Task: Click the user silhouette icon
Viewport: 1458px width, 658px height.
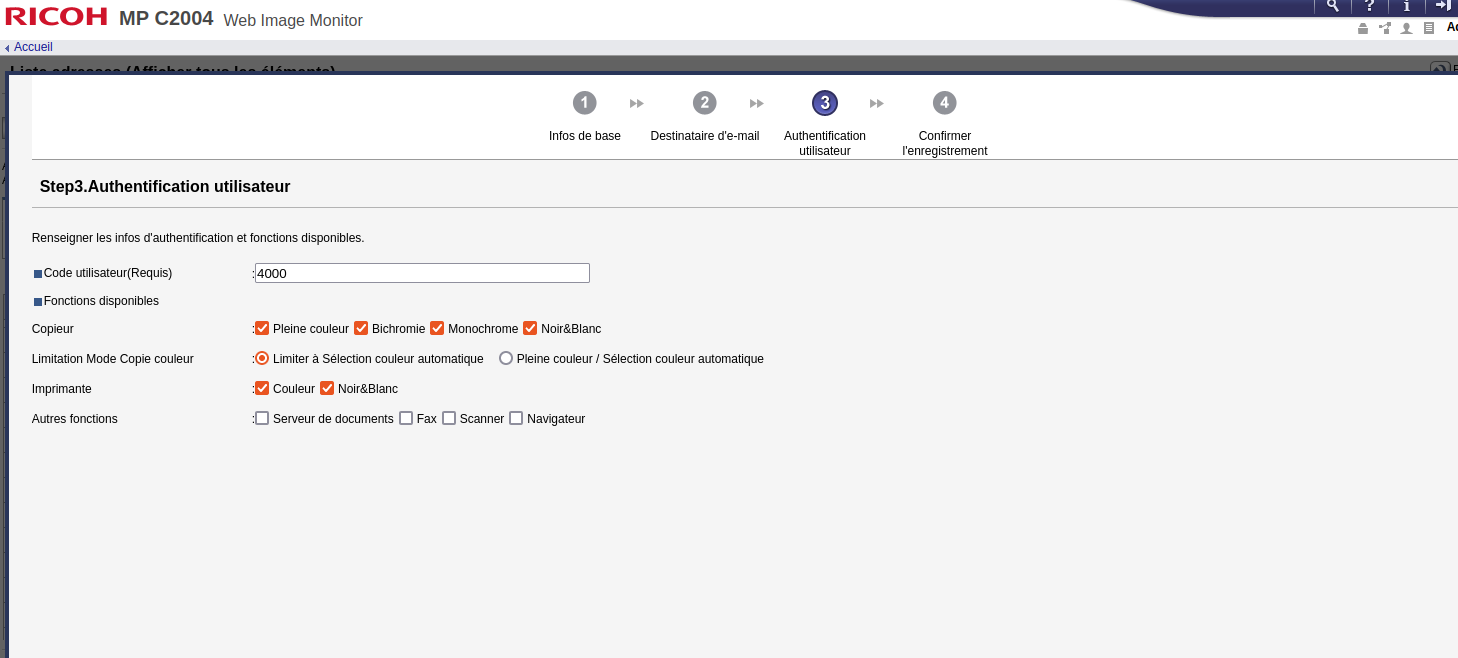Action: coord(1407,29)
